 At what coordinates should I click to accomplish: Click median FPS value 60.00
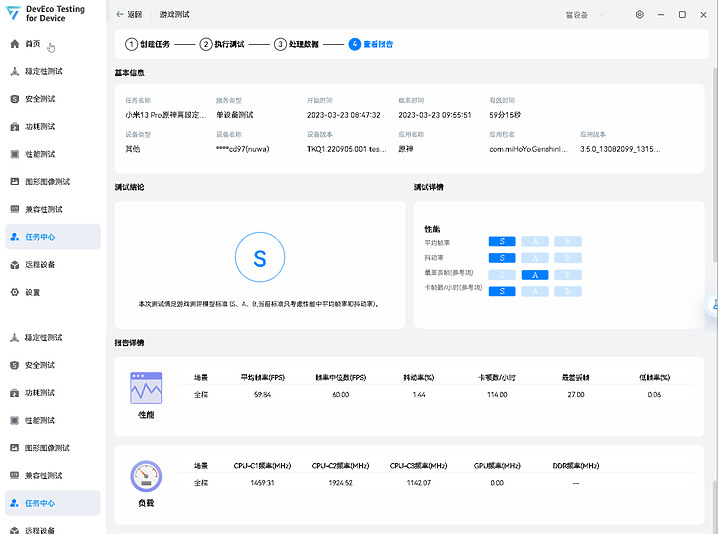click(x=341, y=394)
